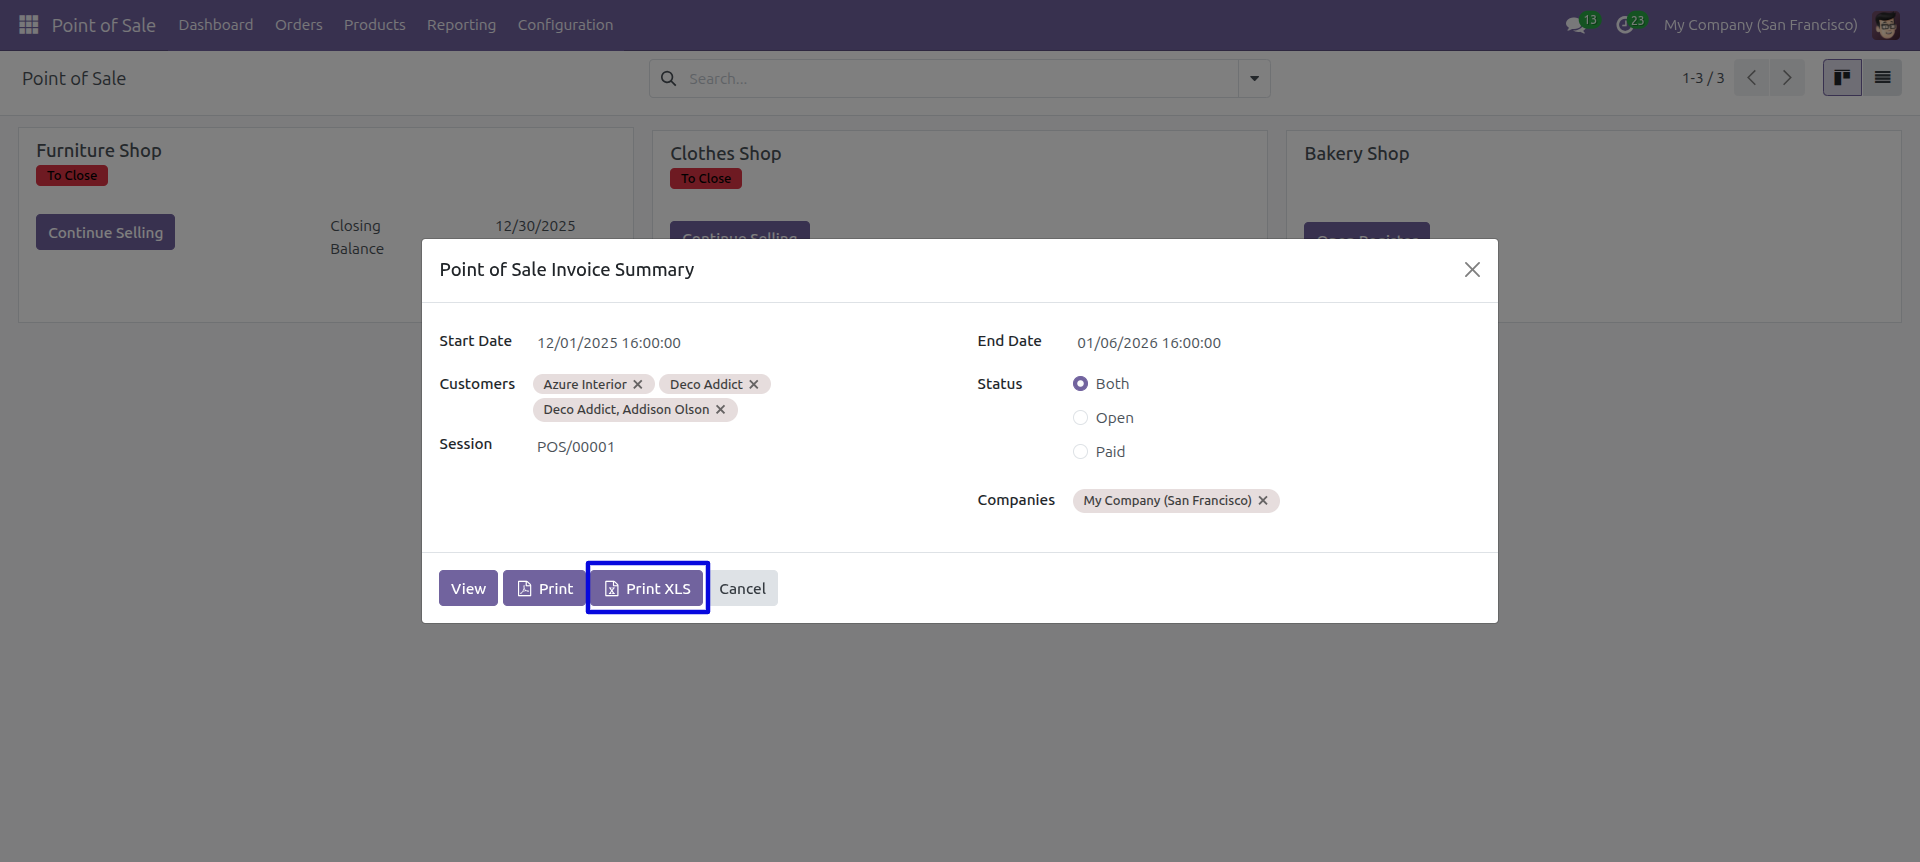Click the Print XLS button
This screenshot has width=1920, height=862.
coord(647,588)
